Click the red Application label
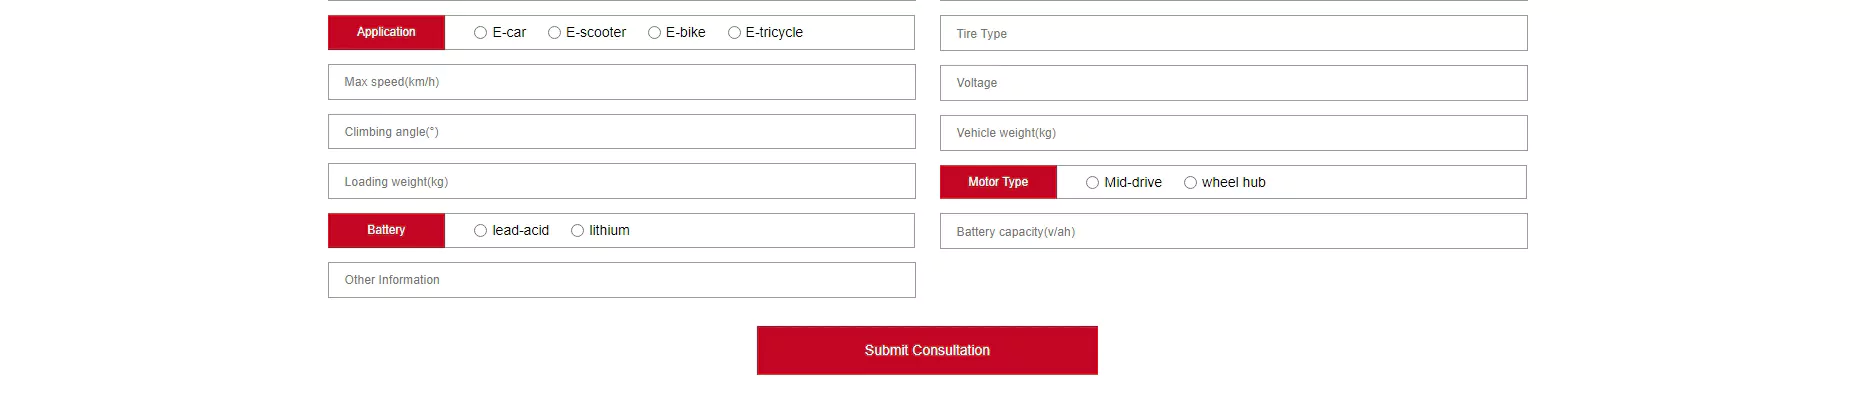 tap(386, 32)
